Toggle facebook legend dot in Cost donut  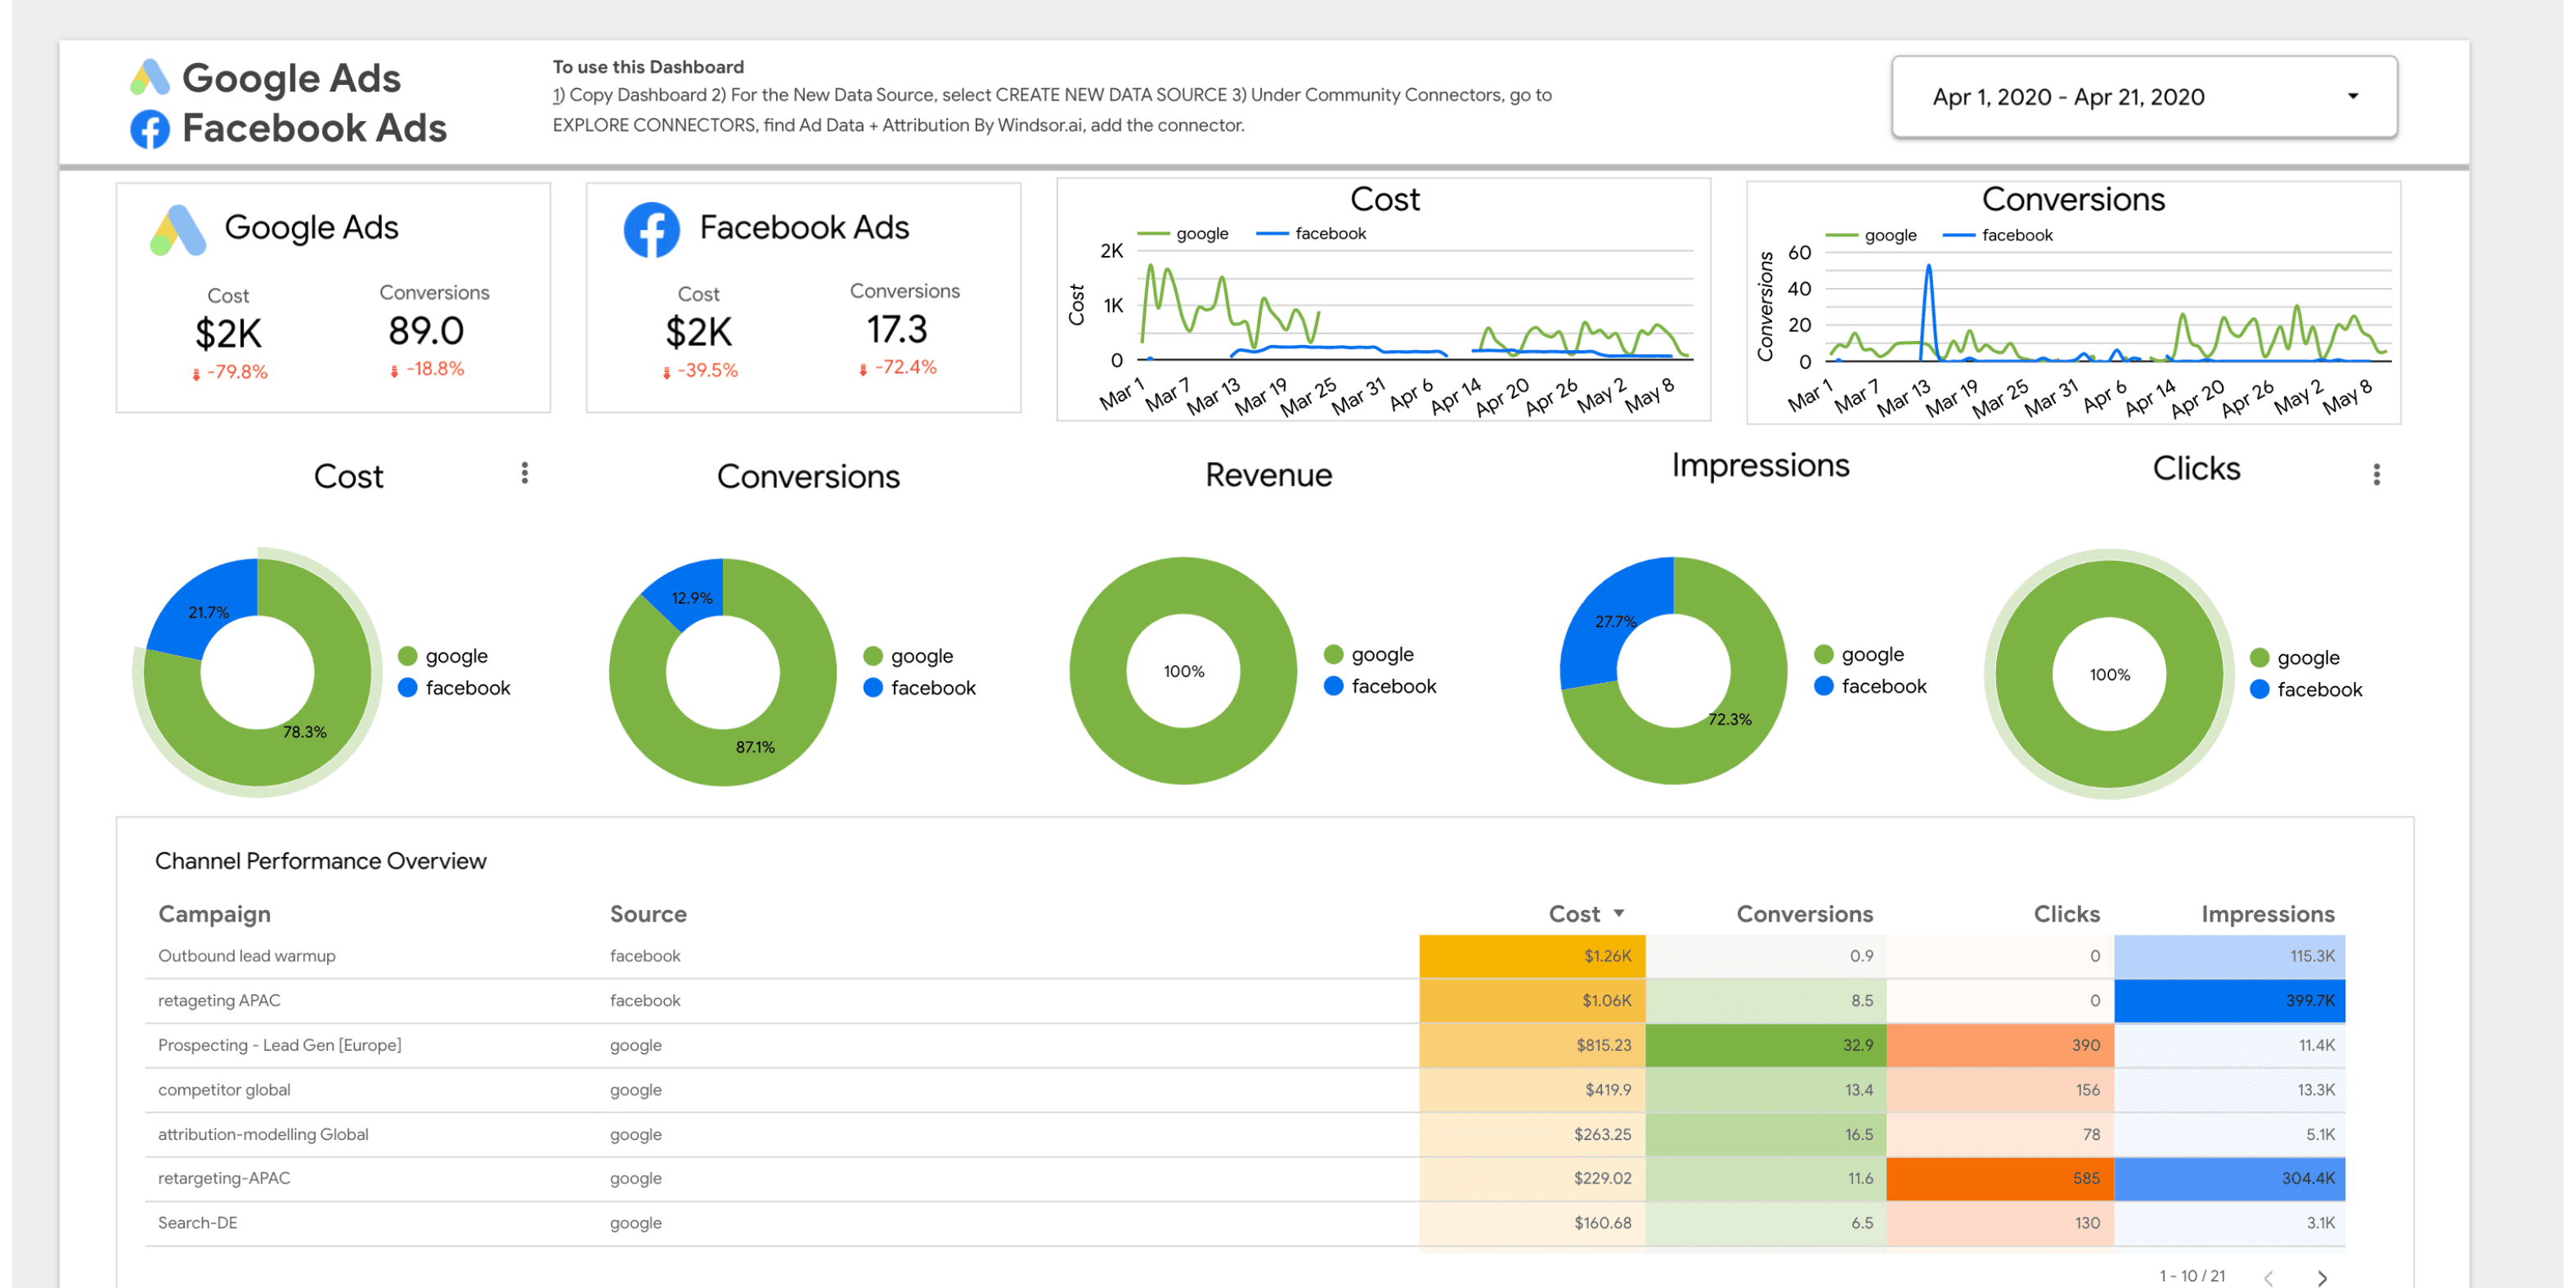pos(407,688)
